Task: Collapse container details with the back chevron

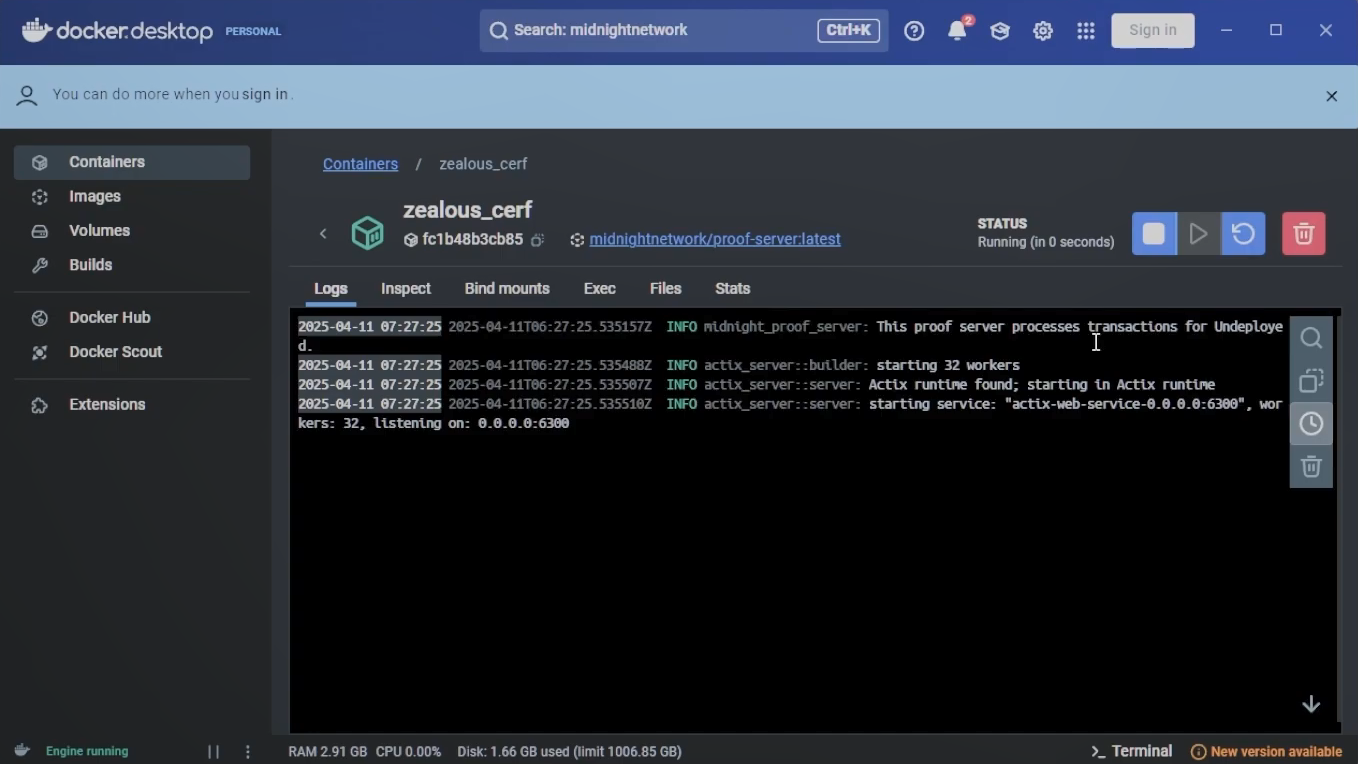Action: pos(323,233)
